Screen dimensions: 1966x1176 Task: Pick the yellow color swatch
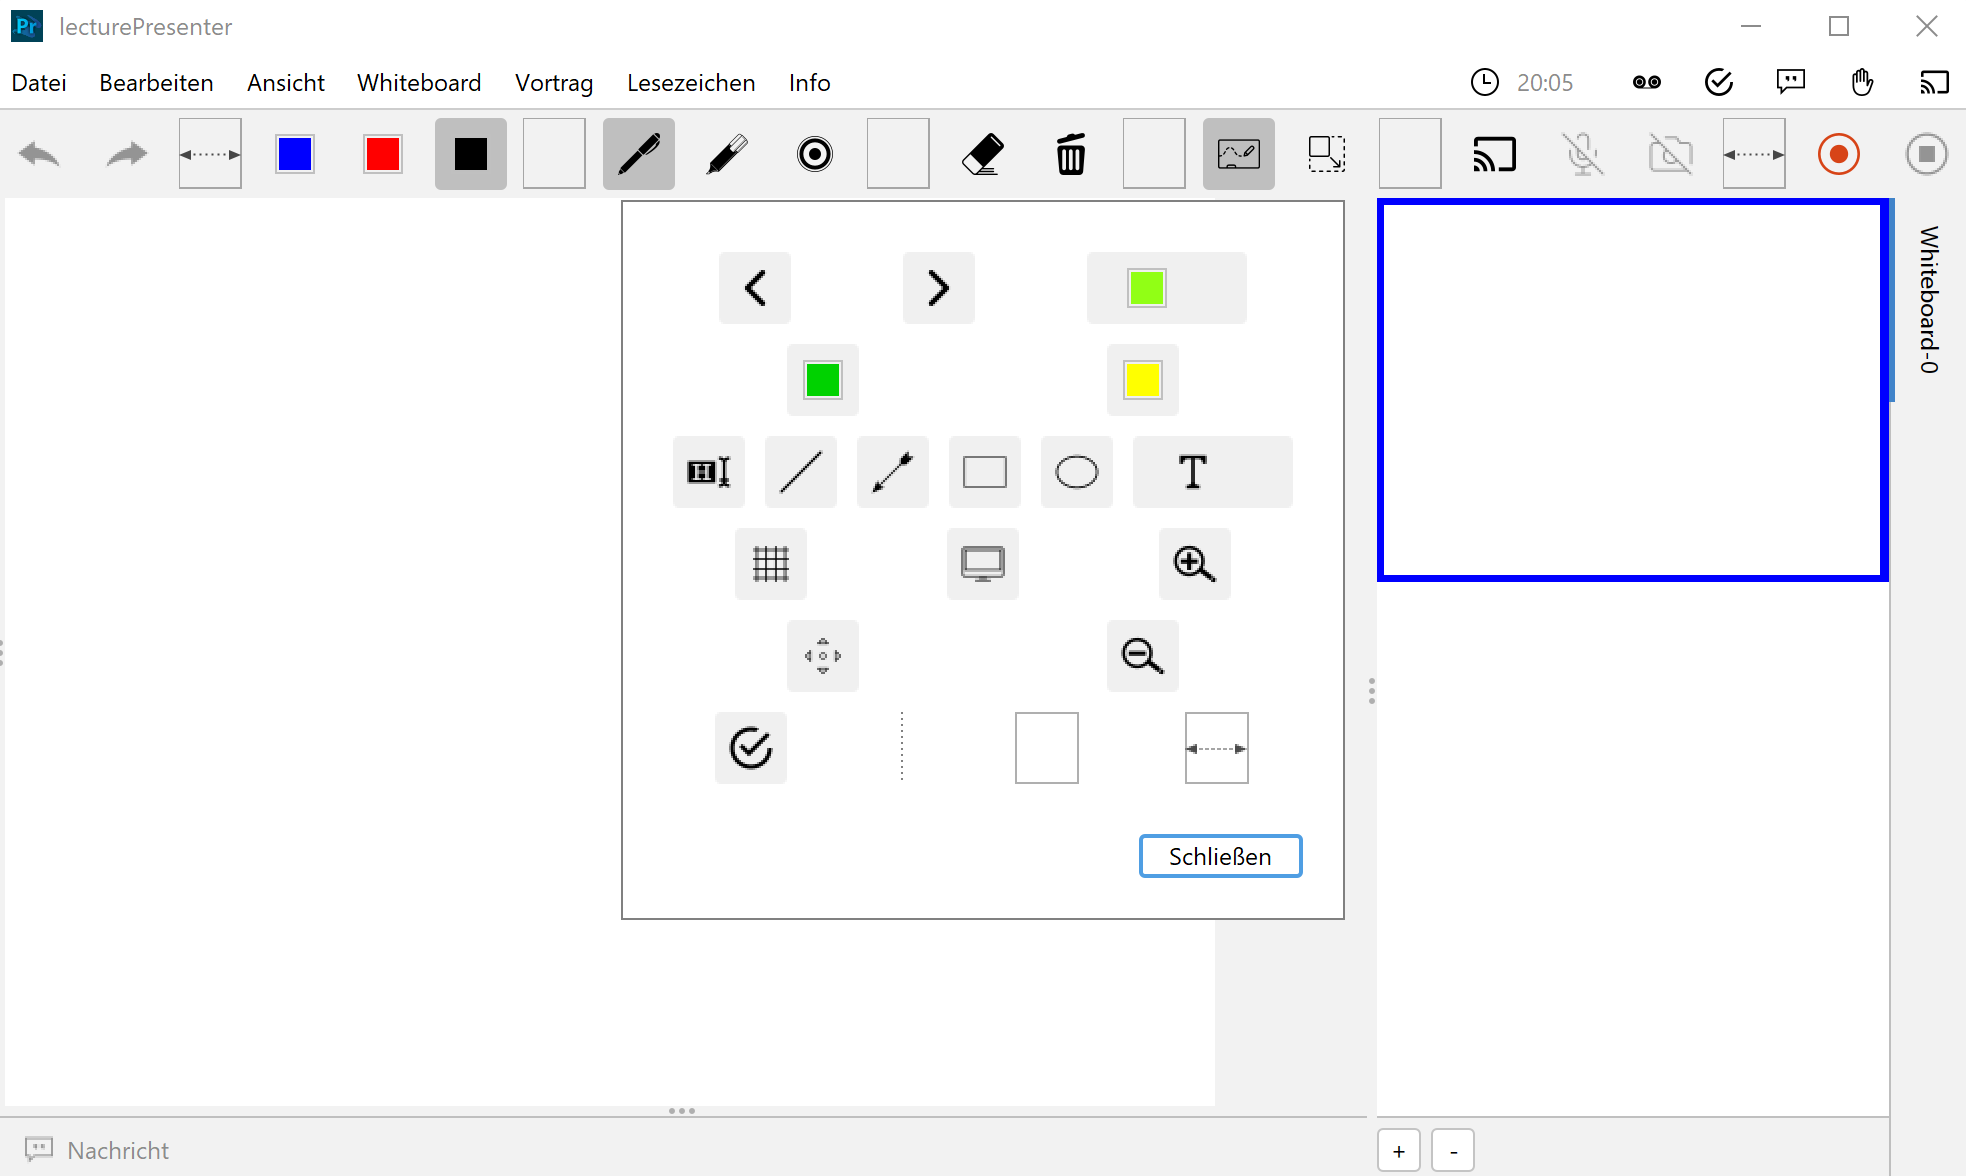click(x=1141, y=380)
